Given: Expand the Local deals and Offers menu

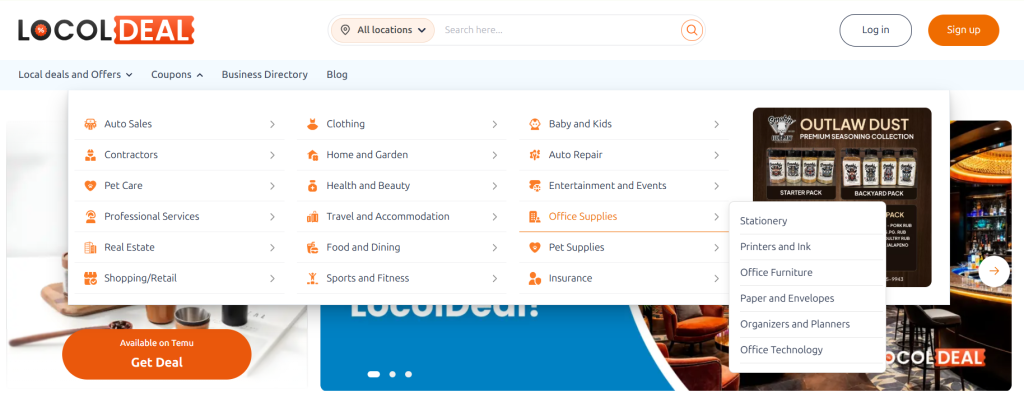Looking at the screenshot, I should [76, 75].
